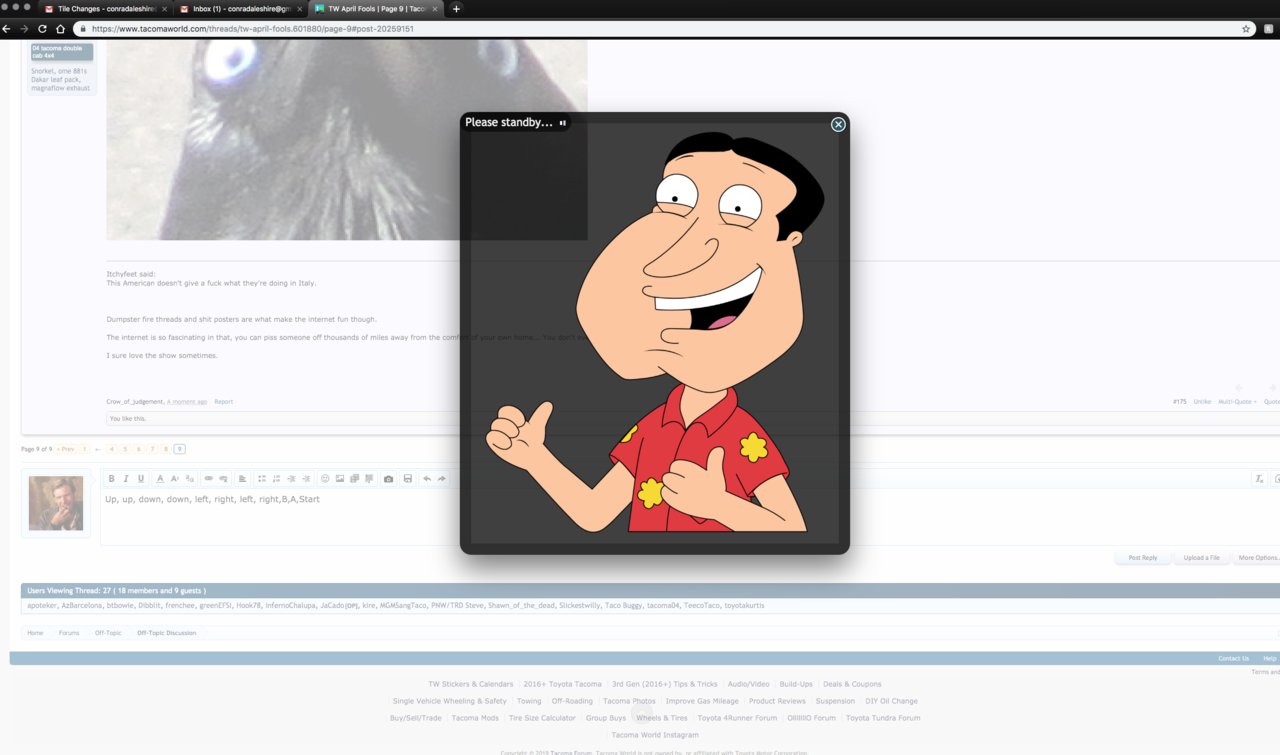
Task: Outdent the text in editor
Action: [291, 479]
